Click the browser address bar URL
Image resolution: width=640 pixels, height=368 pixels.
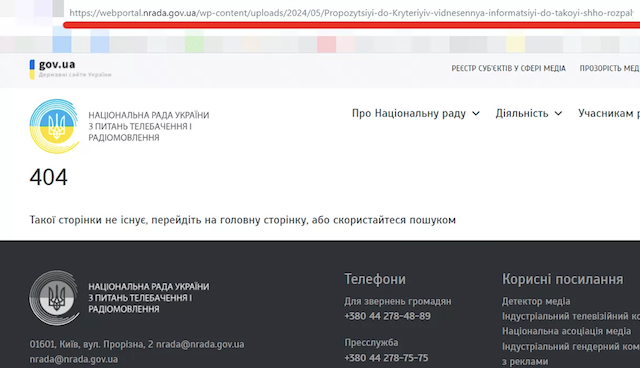tap(351, 13)
